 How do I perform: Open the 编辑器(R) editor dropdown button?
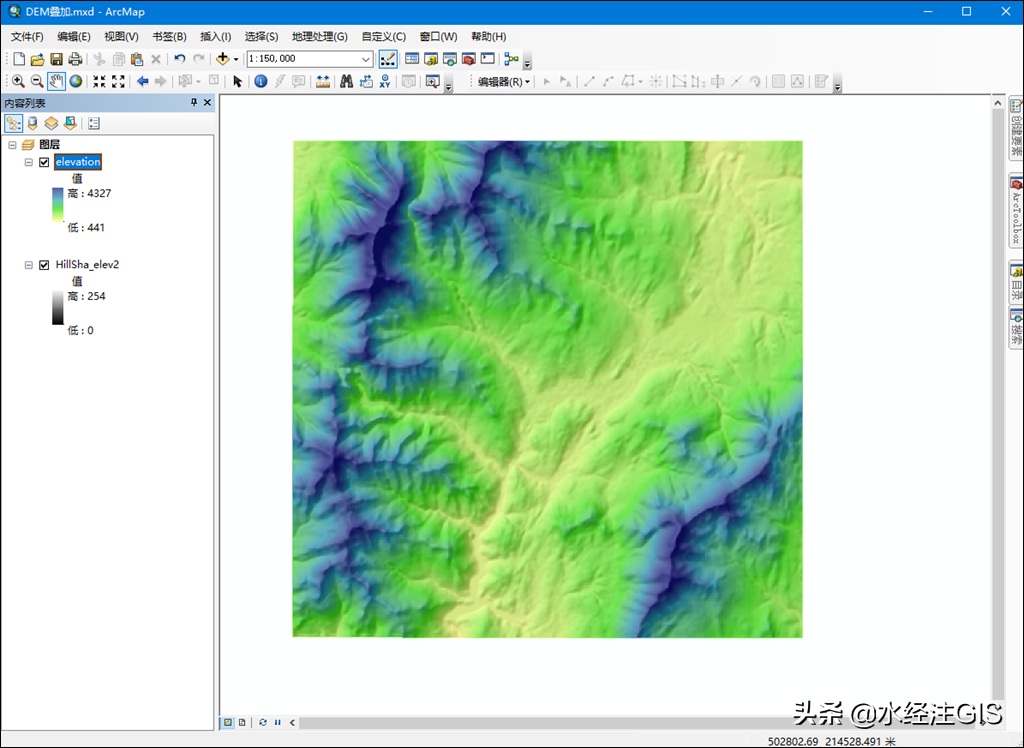point(504,82)
